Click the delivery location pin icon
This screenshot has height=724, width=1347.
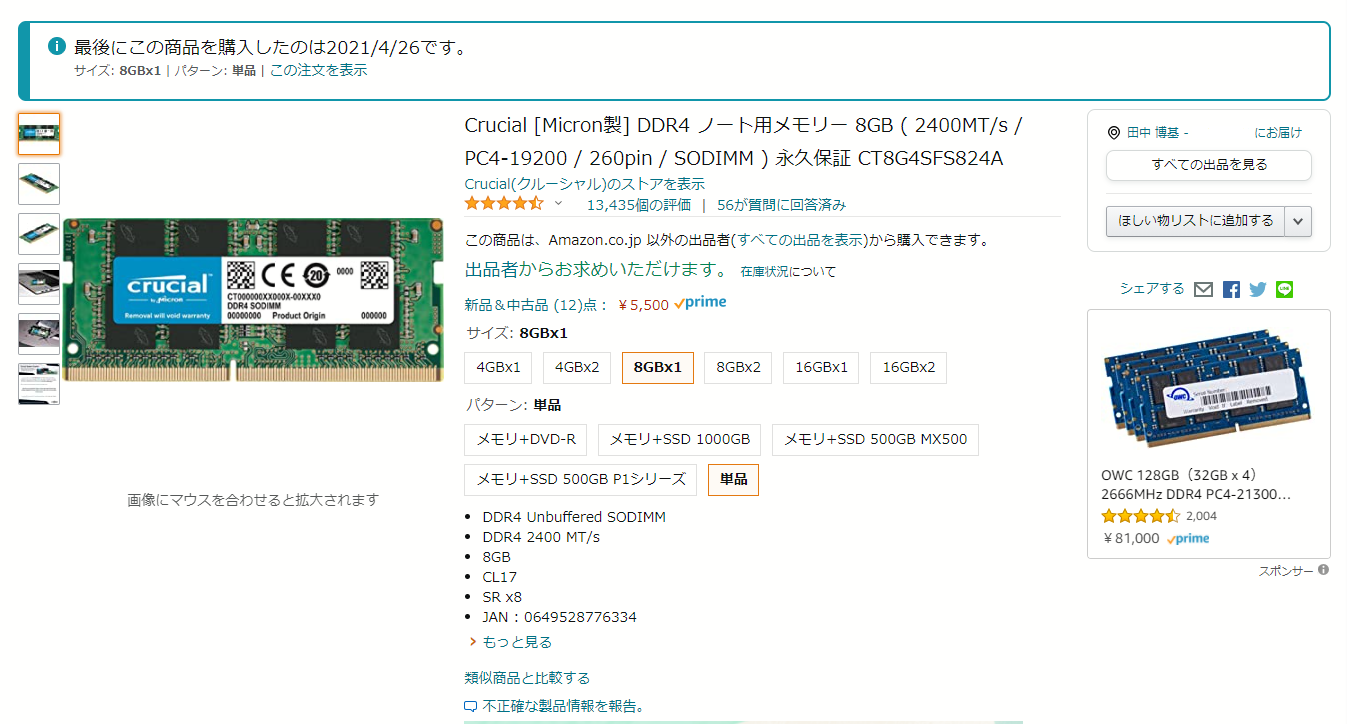pyautogui.click(x=1114, y=133)
